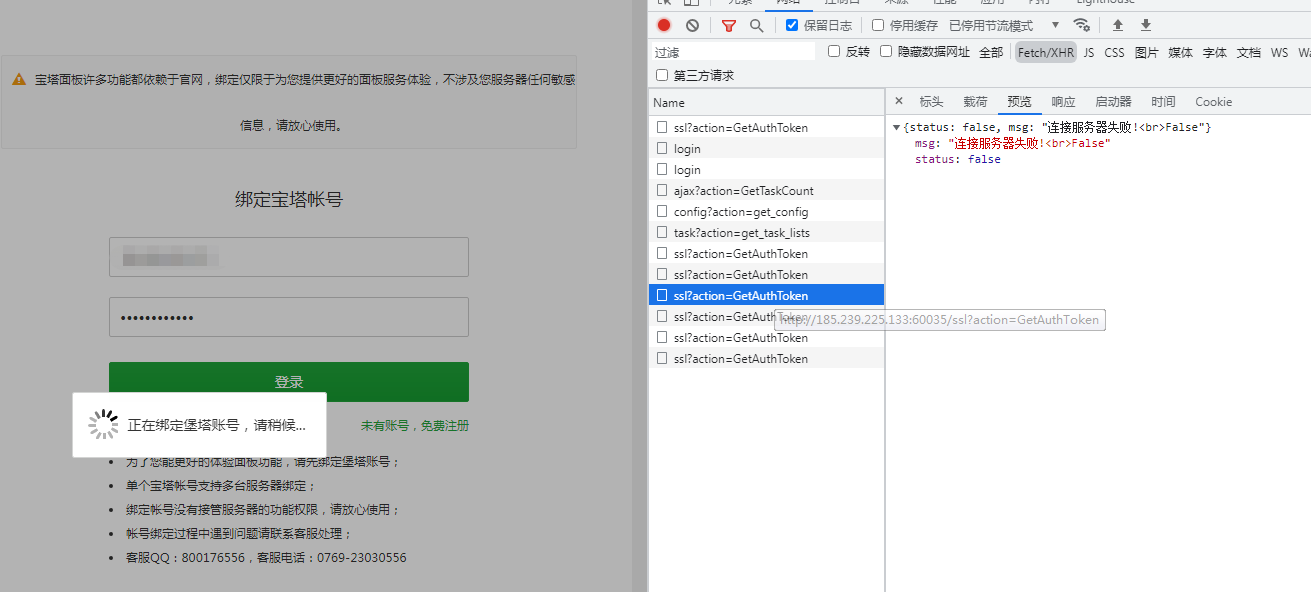Viewport: 1311px width, 592px height.
Task: Enable the 停用缓存 checkbox
Action: 878,25
